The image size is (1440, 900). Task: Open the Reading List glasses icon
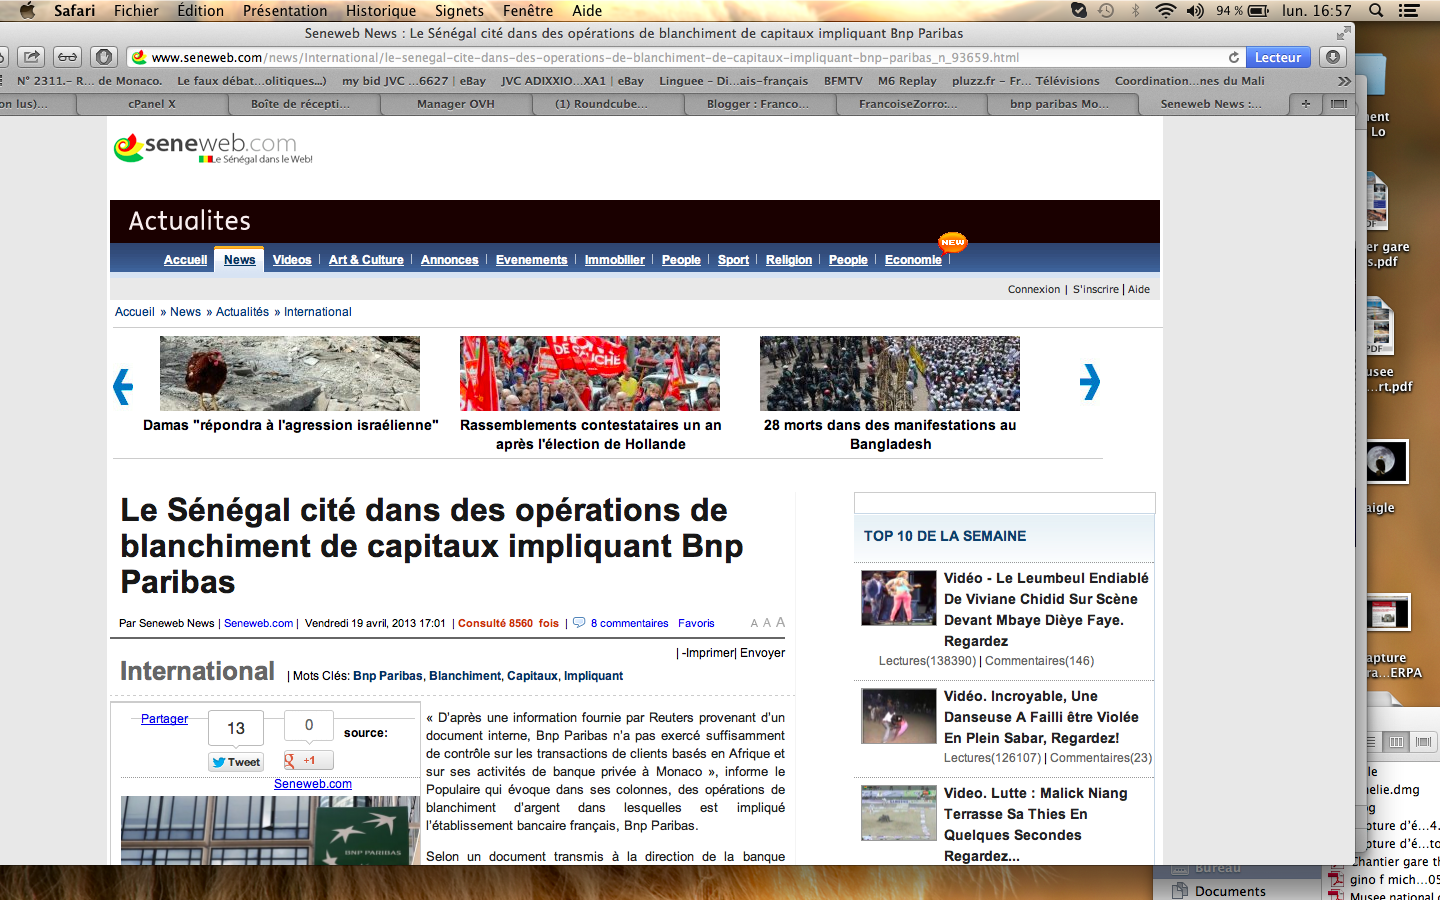67,57
